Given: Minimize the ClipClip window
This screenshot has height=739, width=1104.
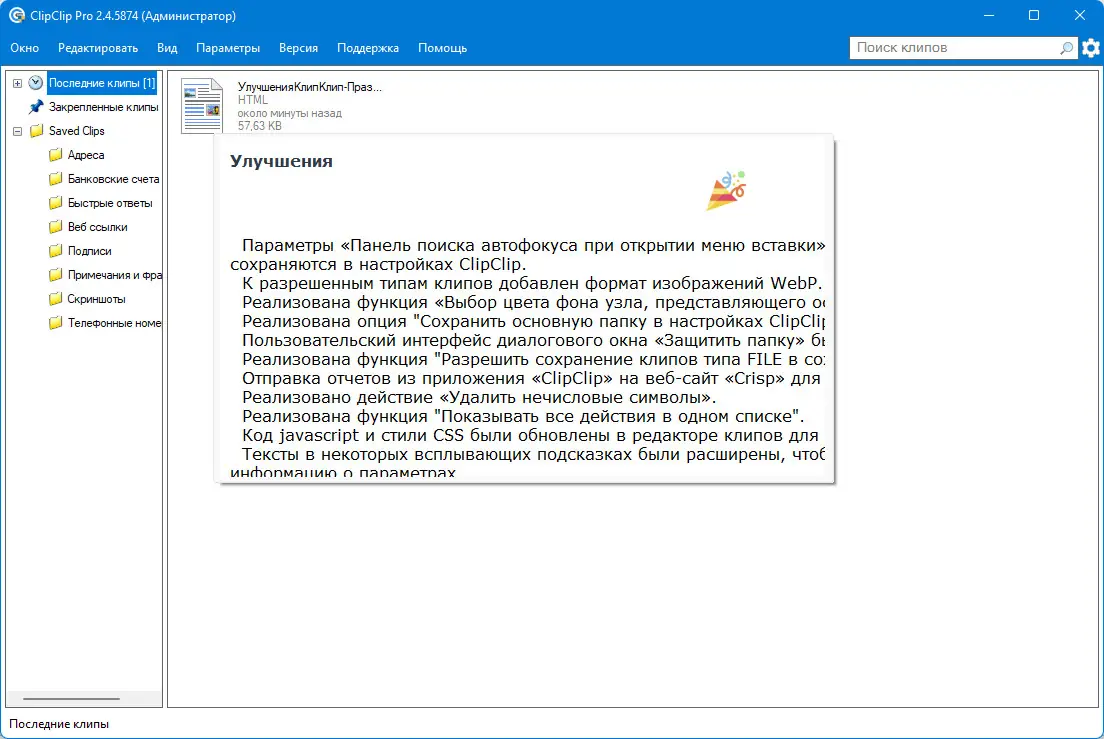Looking at the screenshot, I should point(989,15).
